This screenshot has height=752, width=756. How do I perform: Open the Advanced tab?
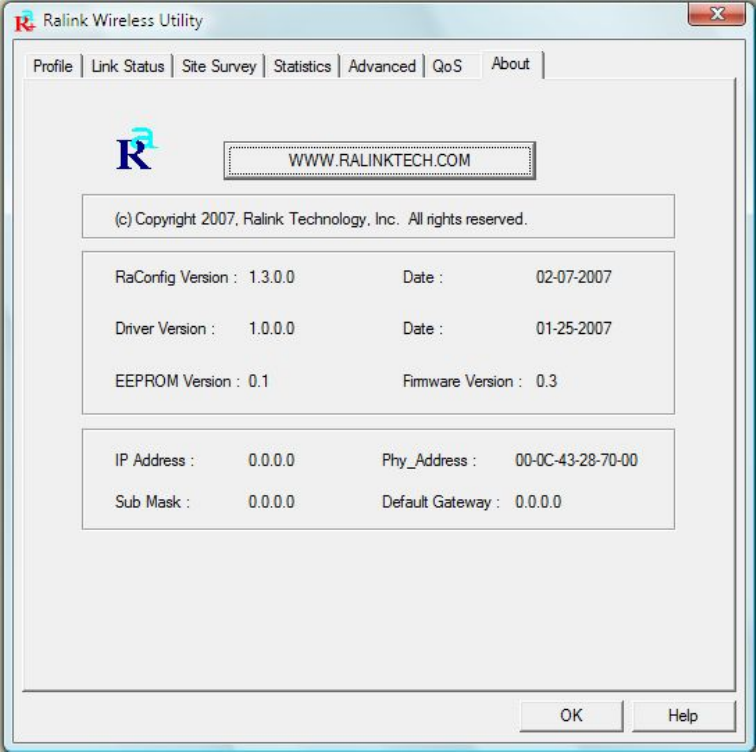(x=382, y=66)
